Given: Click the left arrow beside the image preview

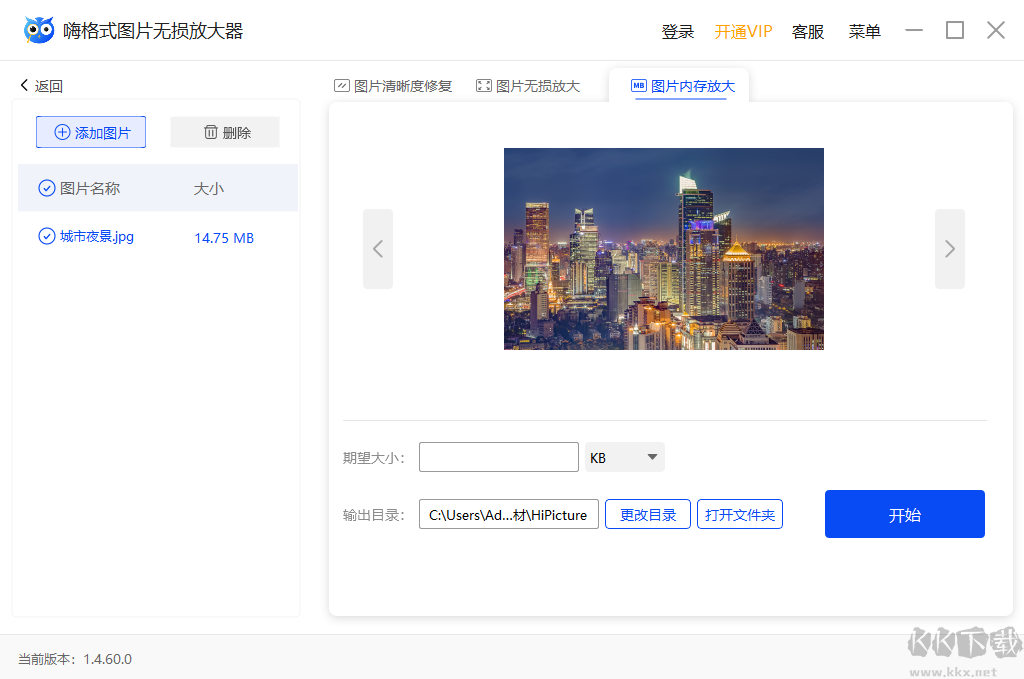Looking at the screenshot, I should (x=378, y=248).
